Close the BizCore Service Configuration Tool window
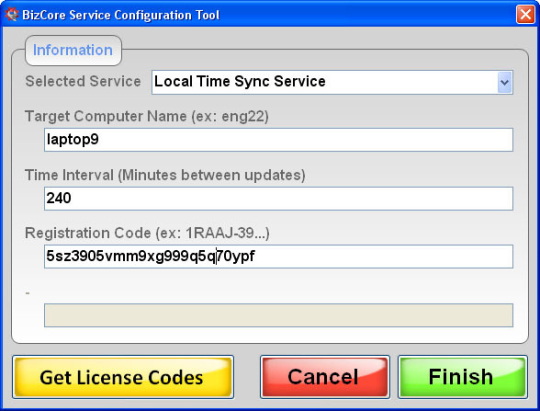540x411 pixels. click(x=525, y=14)
